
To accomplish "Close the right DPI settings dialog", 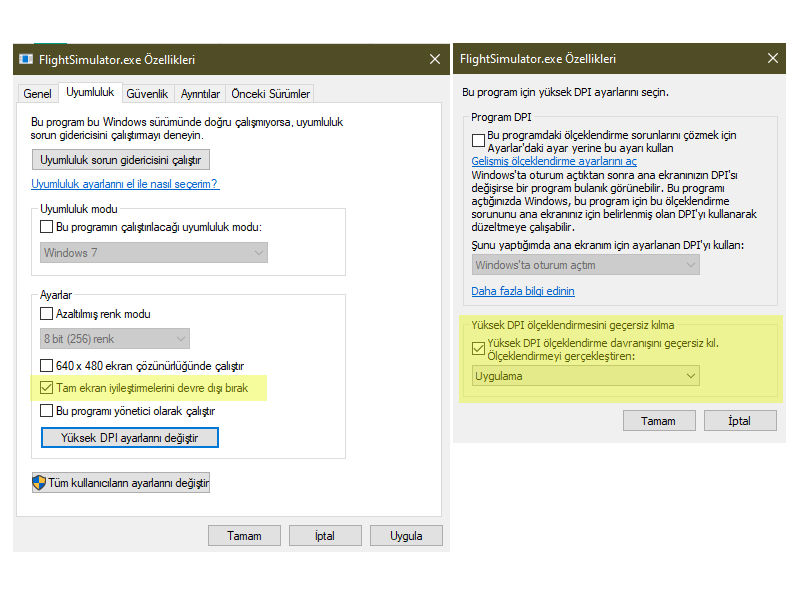I will pos(773,58).
